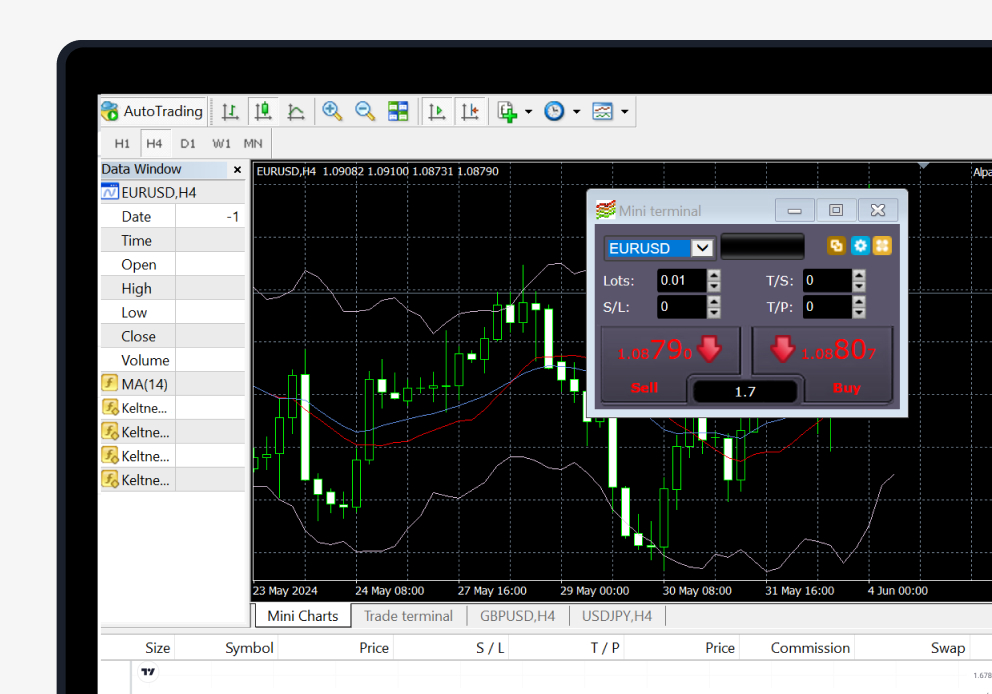Zoom out on the chart

coord(365,111)
